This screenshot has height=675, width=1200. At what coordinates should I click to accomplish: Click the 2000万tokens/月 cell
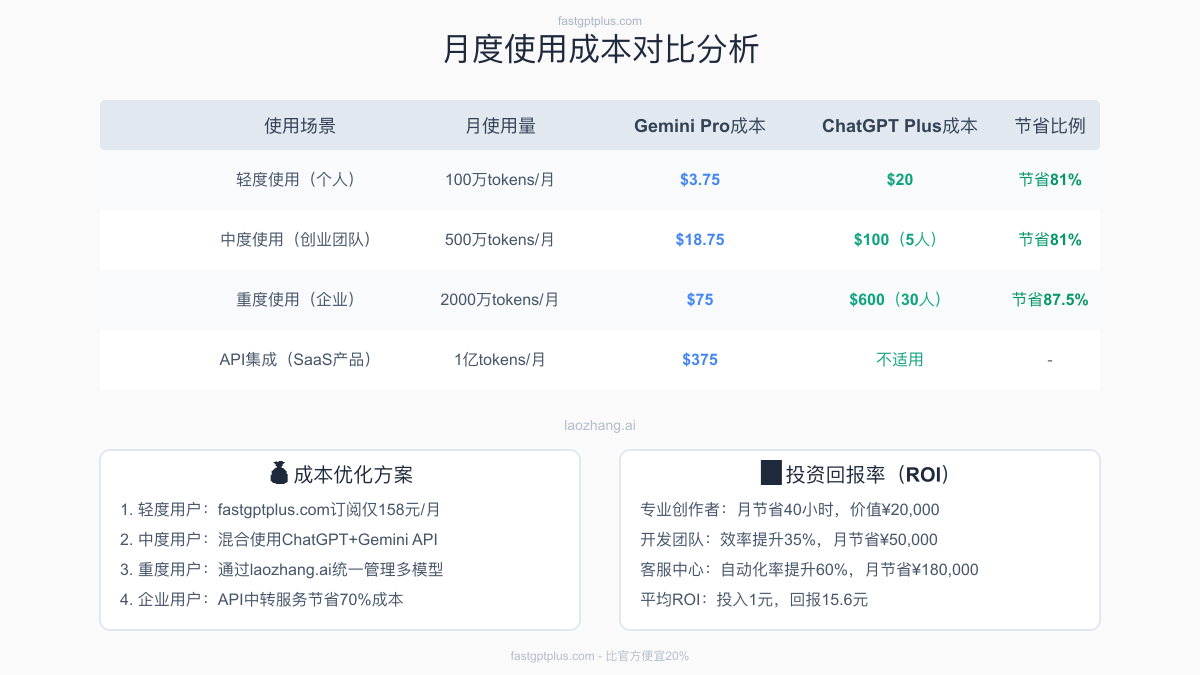[500, 300]
